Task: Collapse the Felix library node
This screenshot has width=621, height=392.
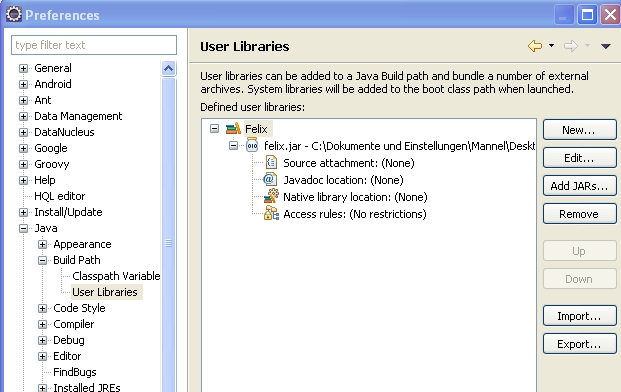Action: click(x=214, y=129)
